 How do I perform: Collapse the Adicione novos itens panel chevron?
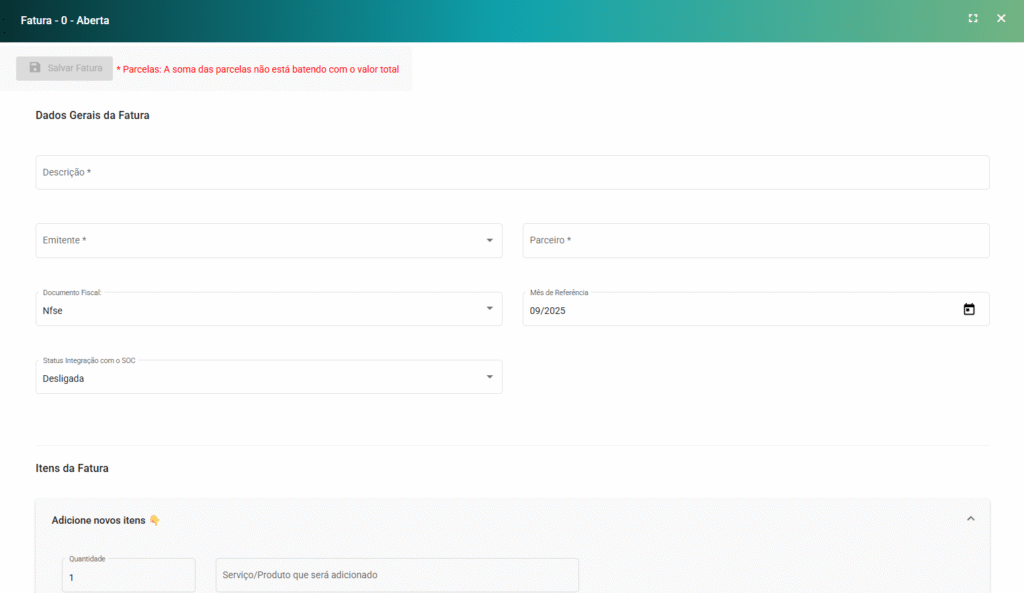click(969, 519)
